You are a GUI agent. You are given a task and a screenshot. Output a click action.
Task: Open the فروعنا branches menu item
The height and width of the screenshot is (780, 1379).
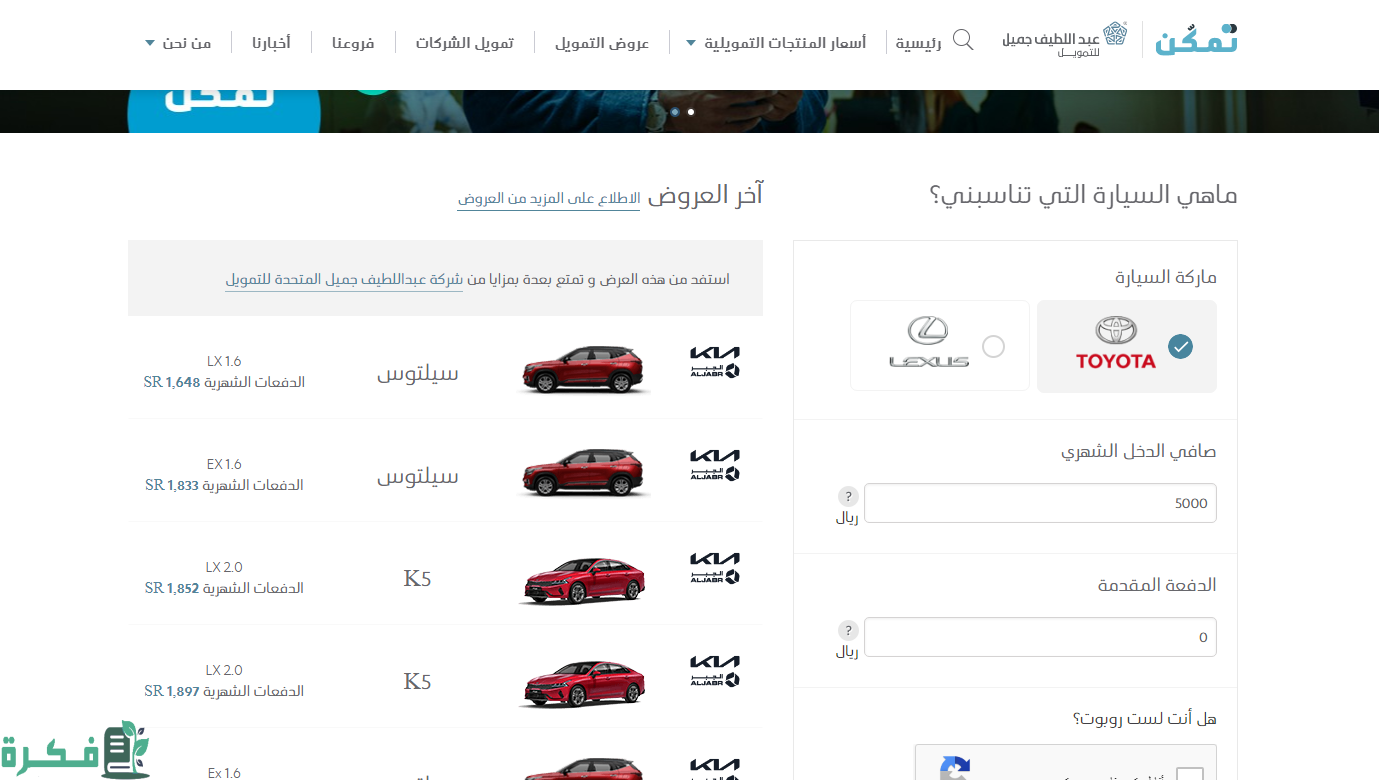click(x=353, y=43)
